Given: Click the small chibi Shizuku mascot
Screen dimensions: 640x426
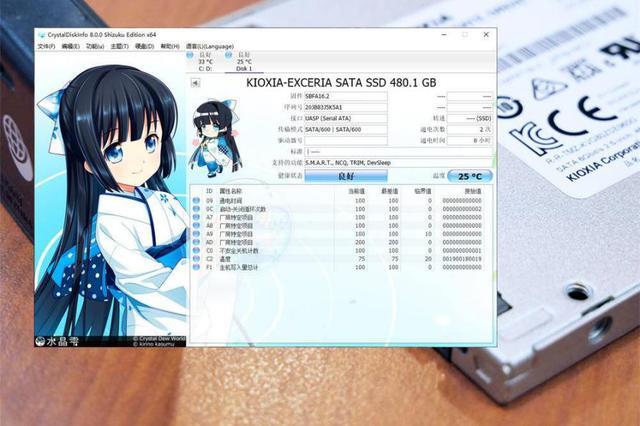Looking at the screenshot, I should 215,139.
